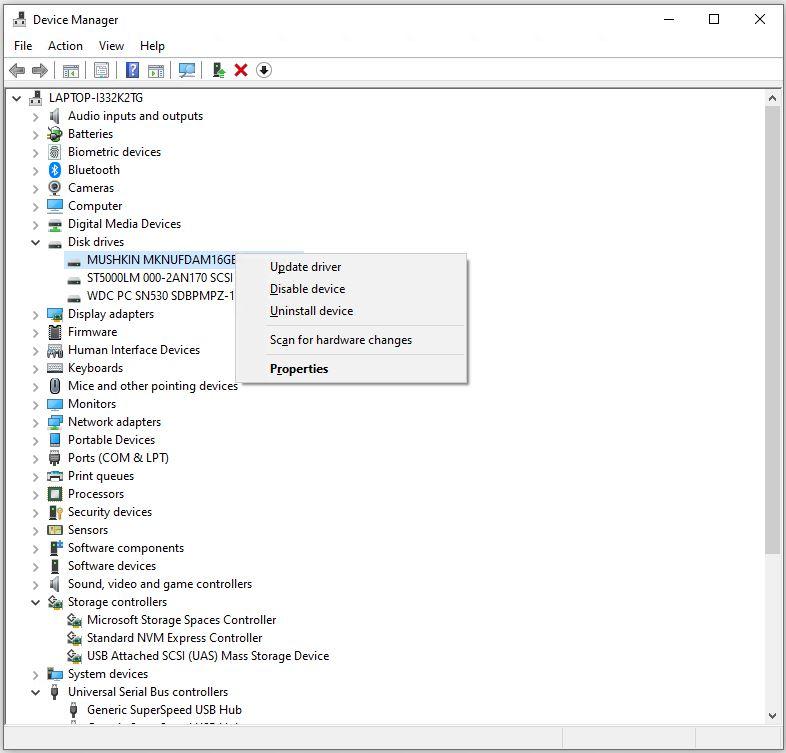The image size is (786, 753).
Task: Collapse the Disk drives category
Action: pyautogui.click(x=36, y=242)
